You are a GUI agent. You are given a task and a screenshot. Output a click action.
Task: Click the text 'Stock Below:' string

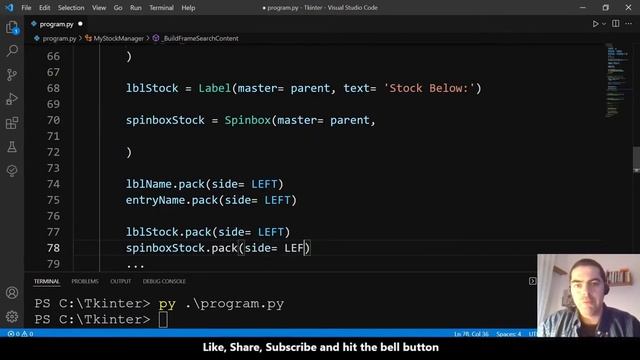point(429,88)
